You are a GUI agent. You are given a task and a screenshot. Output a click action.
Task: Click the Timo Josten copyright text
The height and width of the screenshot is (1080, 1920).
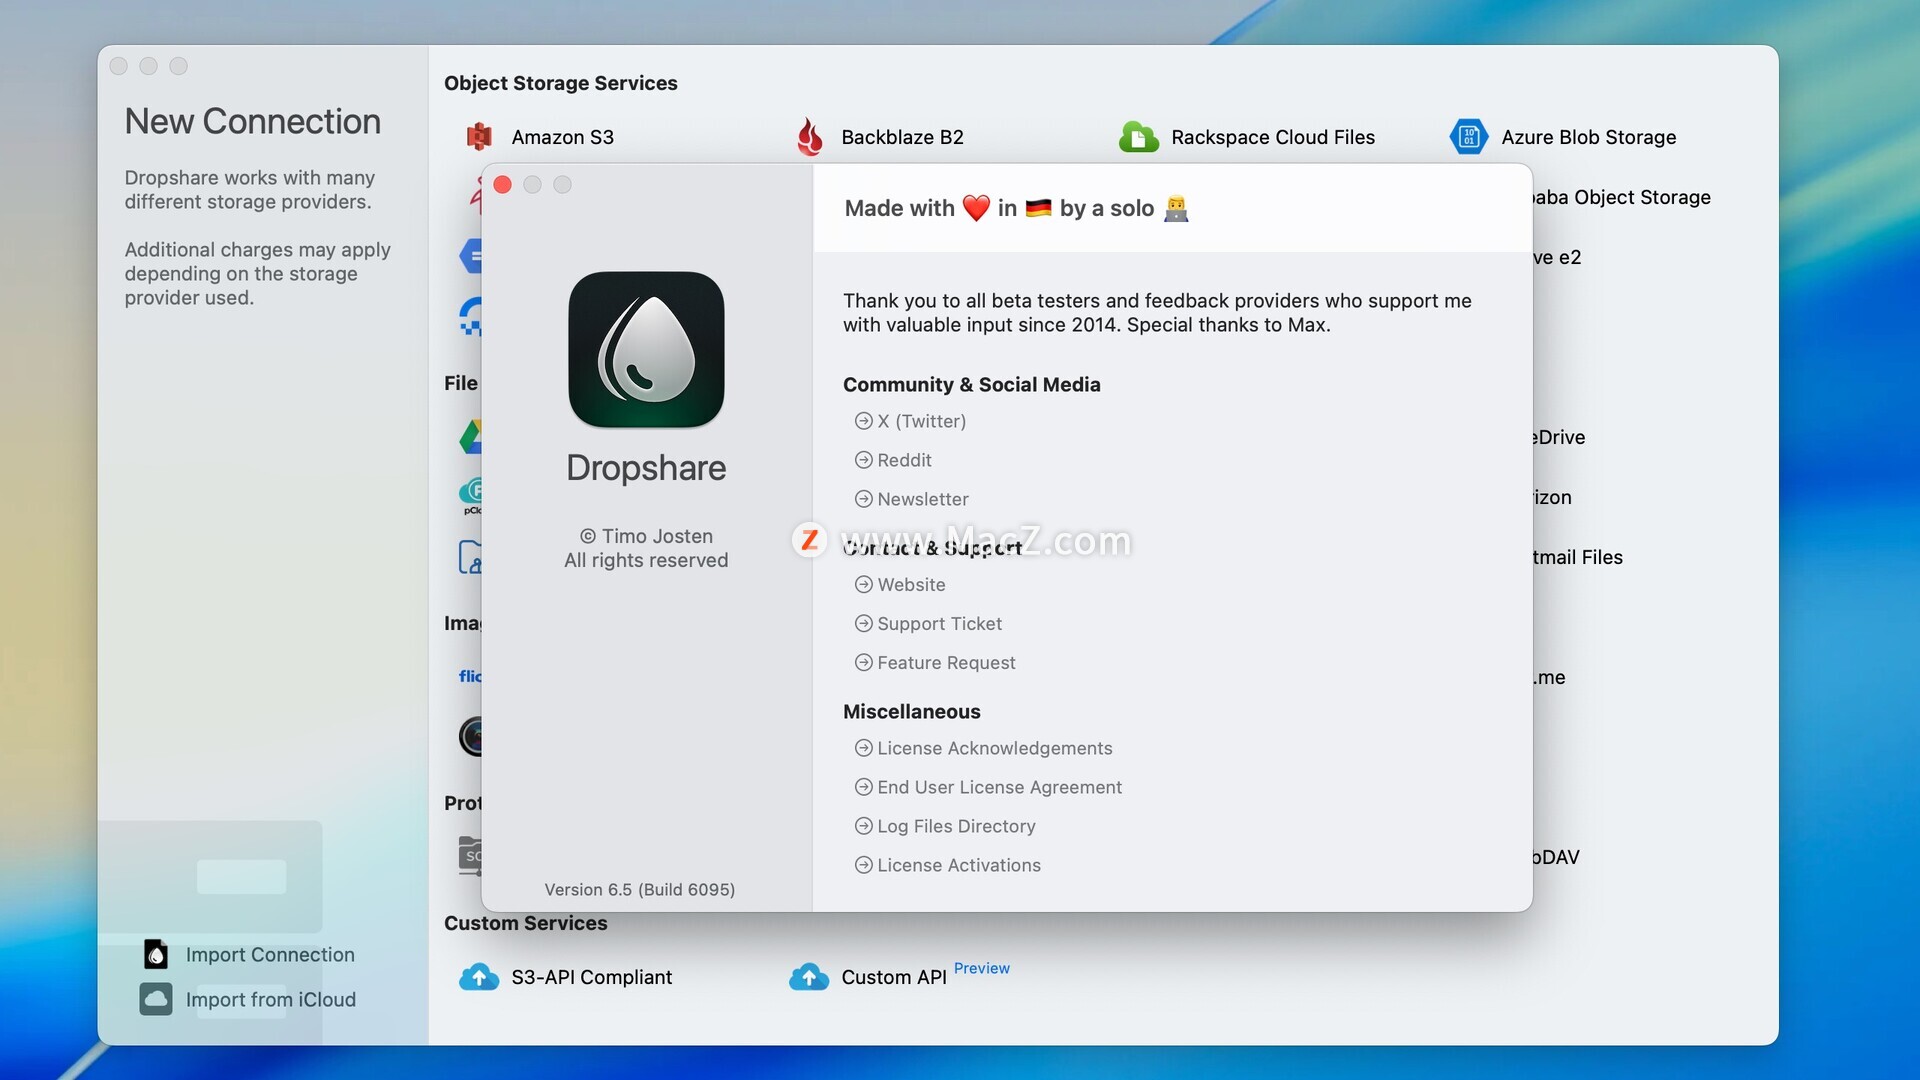(x=646, y=536)
